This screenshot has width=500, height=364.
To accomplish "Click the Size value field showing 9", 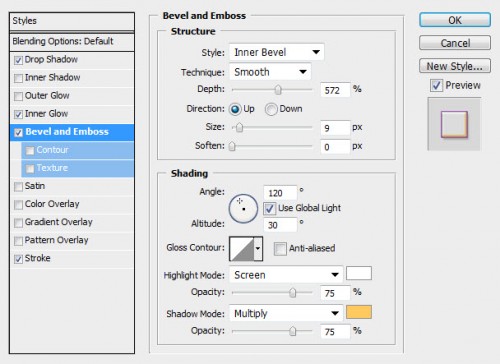I will click(x=335, y=128).
